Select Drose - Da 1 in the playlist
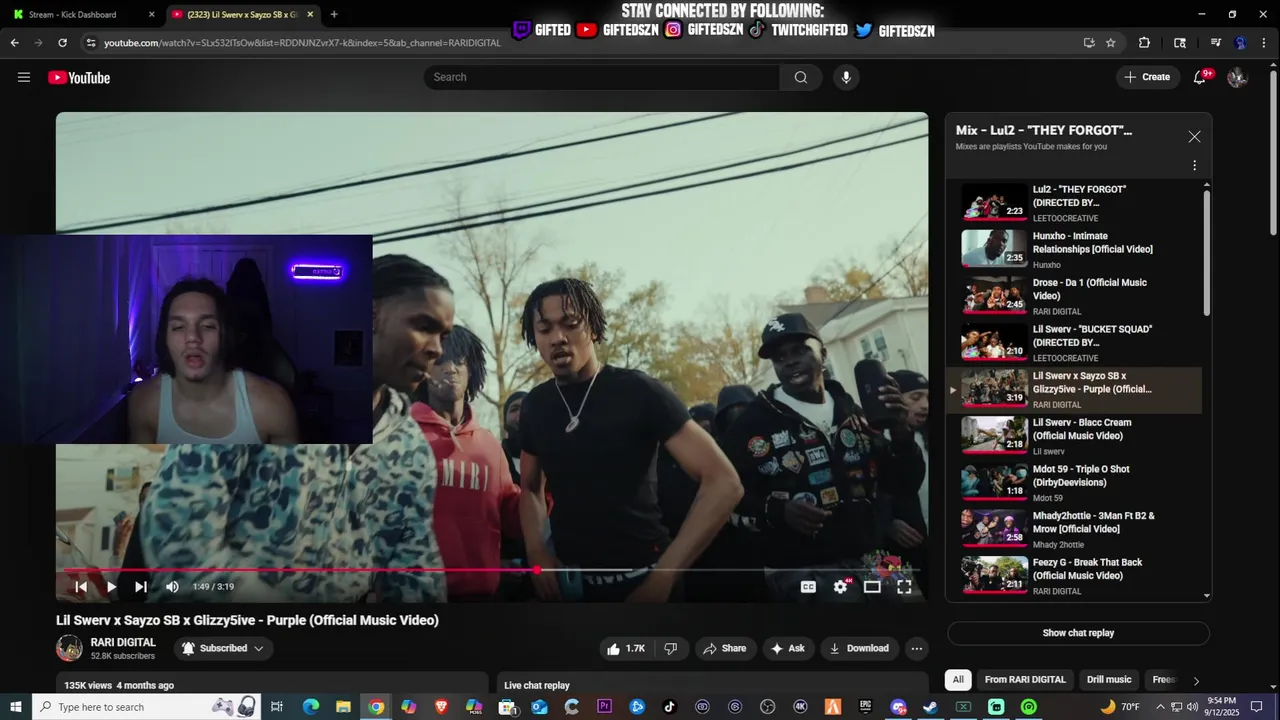The height and width of the screenshot is (720, 1280). click(x=1075, y=296)
